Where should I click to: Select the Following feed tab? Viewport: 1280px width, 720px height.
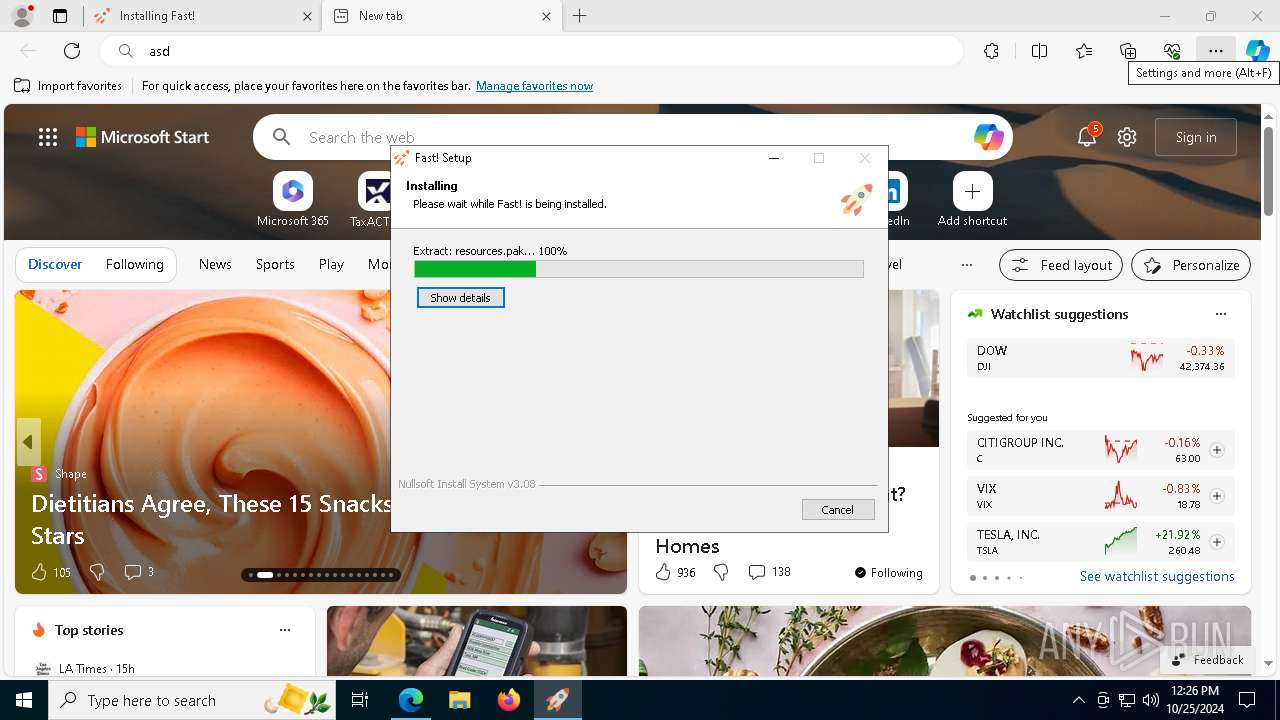tap(134, 265)
